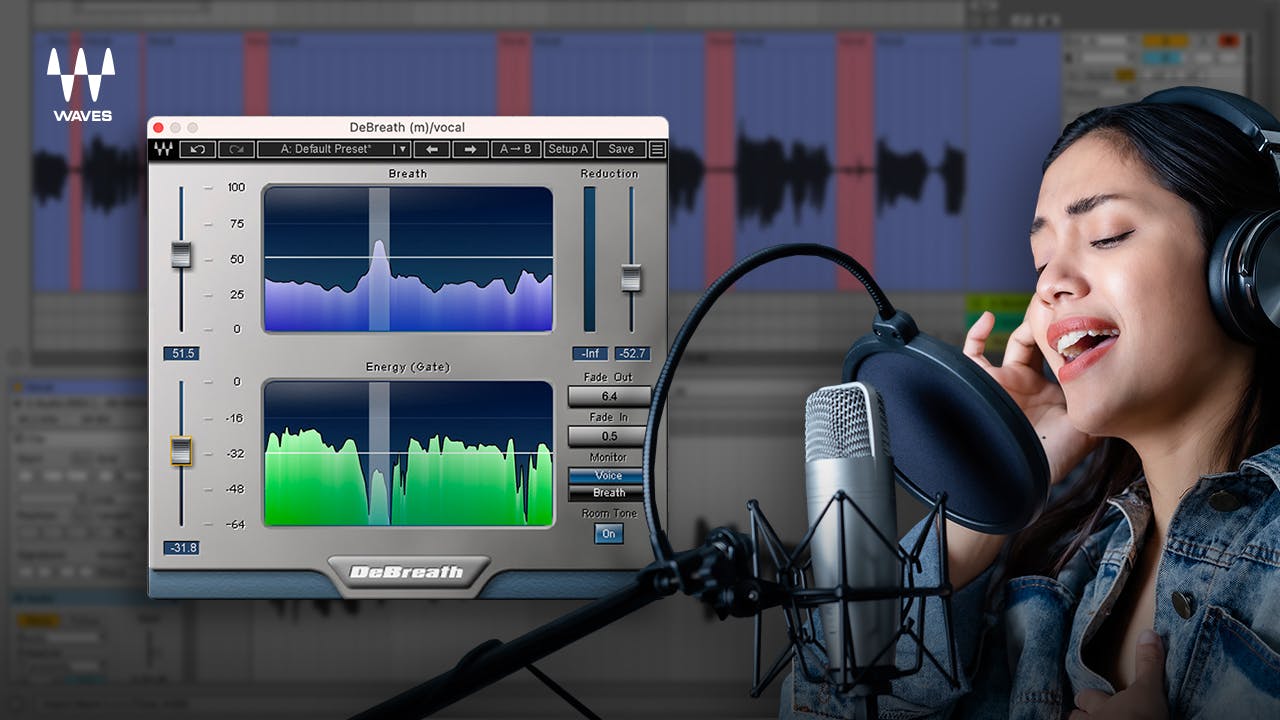Select the Breath threshold value 51.5 field
This screenshot has height=720, width=1280.
(181, 354)
